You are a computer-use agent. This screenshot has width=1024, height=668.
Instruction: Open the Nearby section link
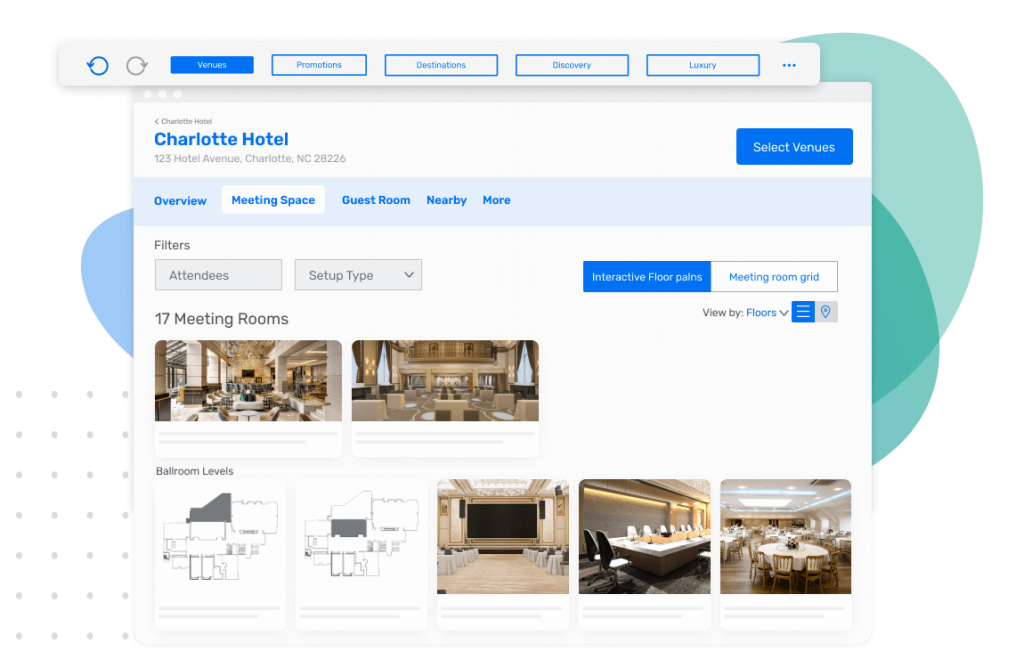pyautogui.click(x=446, y=200)
